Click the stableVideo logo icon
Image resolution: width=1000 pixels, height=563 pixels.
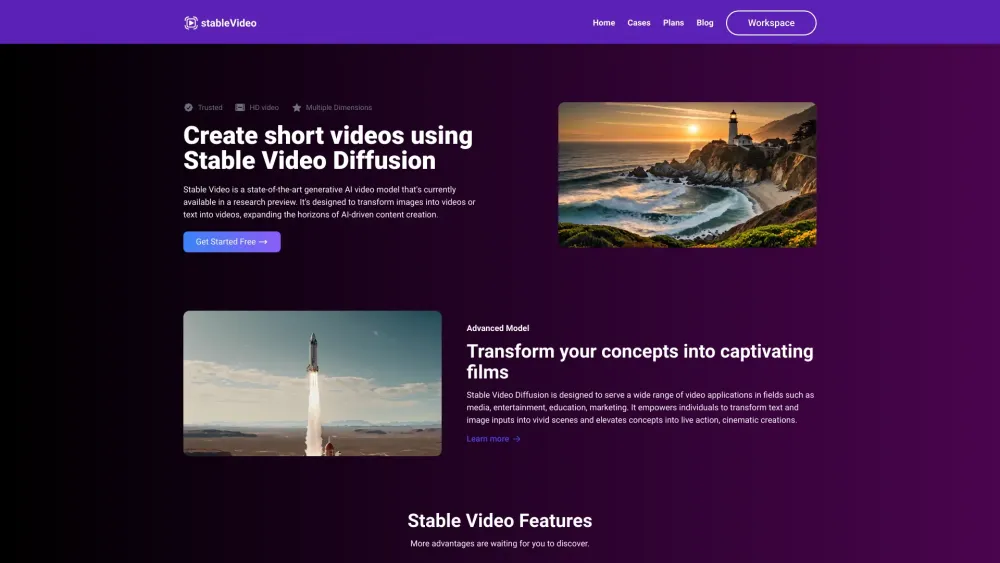tap(191, 23)
